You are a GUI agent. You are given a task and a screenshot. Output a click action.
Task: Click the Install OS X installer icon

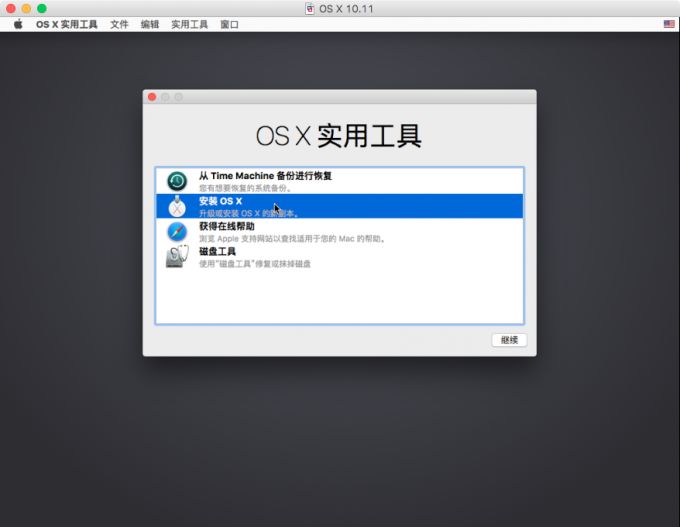(x=177, y=206)
